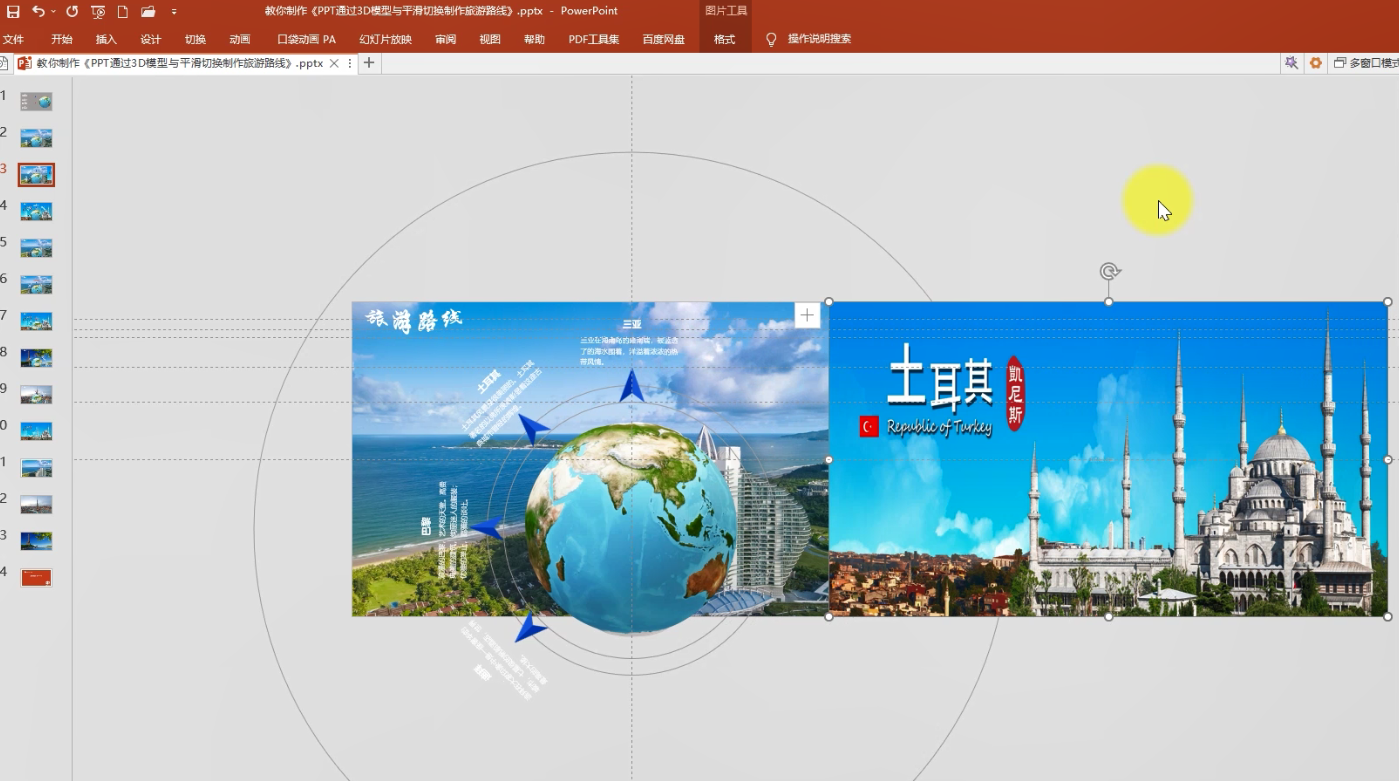The width and height of the screenshot is (1399, 781).
Task: Switch to the 开始 ribbon tab
Action: (62, 39)
